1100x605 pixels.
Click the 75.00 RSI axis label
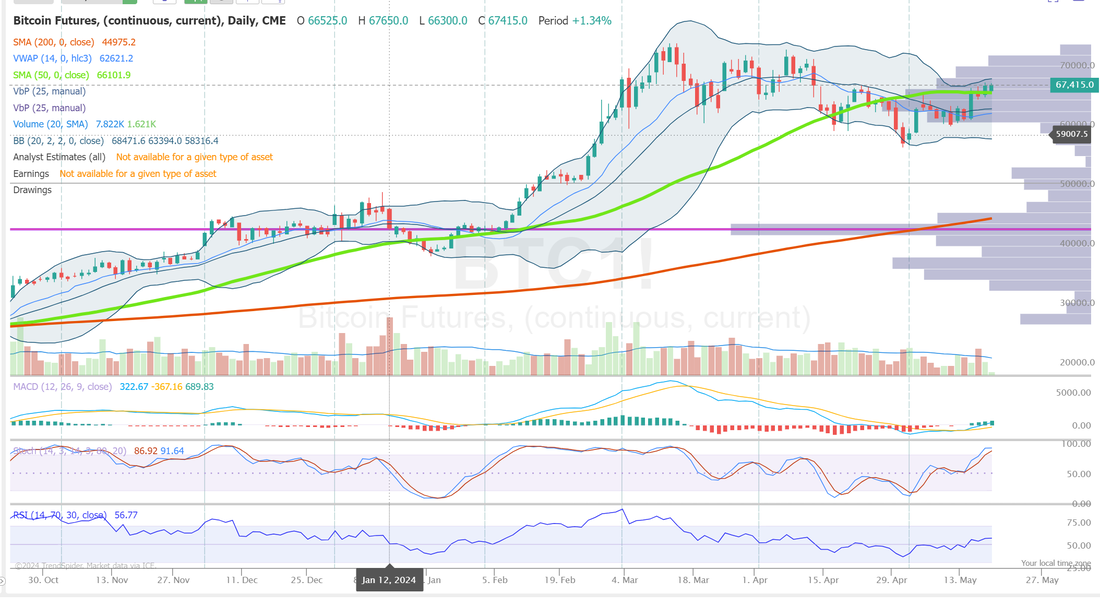[1079, 523]
